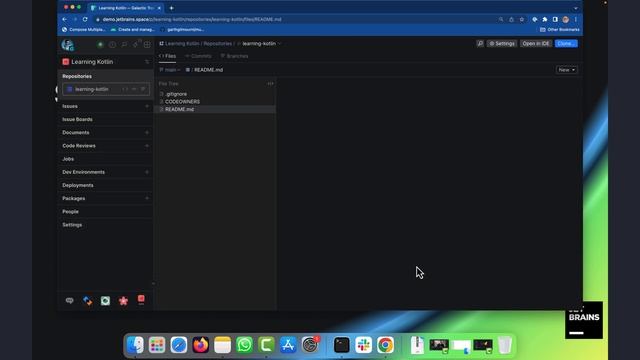Open the Learning Kotlin breadcrumb link
Viewport: 640px width, 360px height.
(182, 44)
